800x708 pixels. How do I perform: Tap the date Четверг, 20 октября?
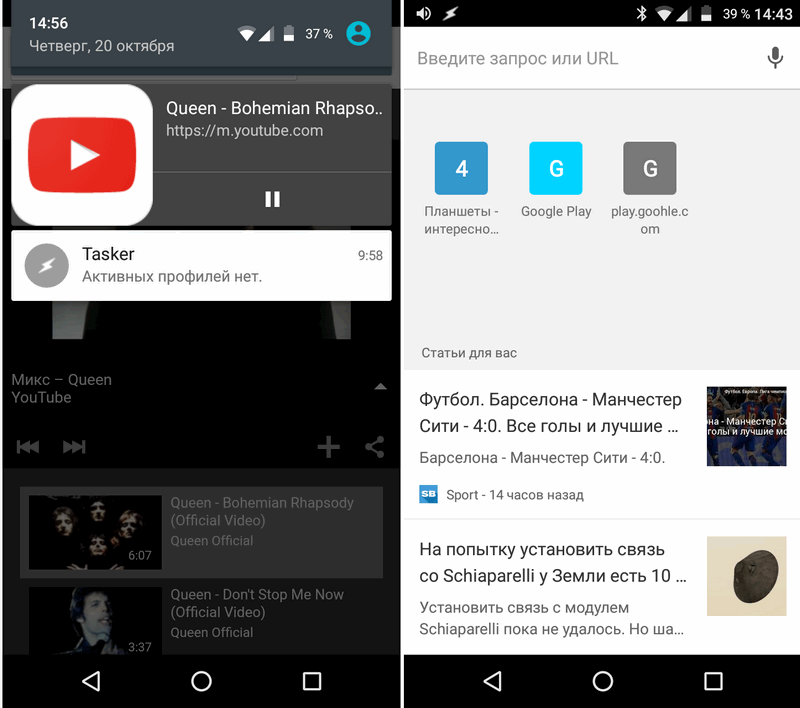click(x=102, y=46)
